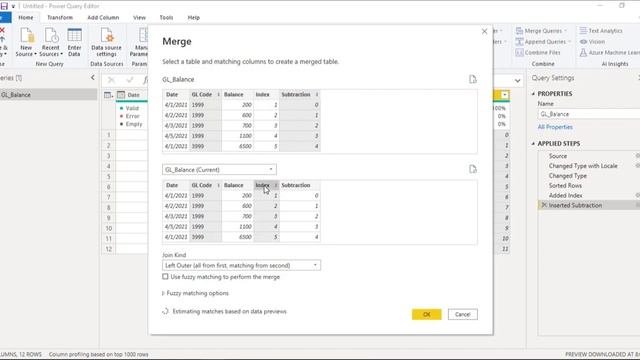Click the Cancel button
The width and height of the screenshot is (640, 360).
pos(462,314)
